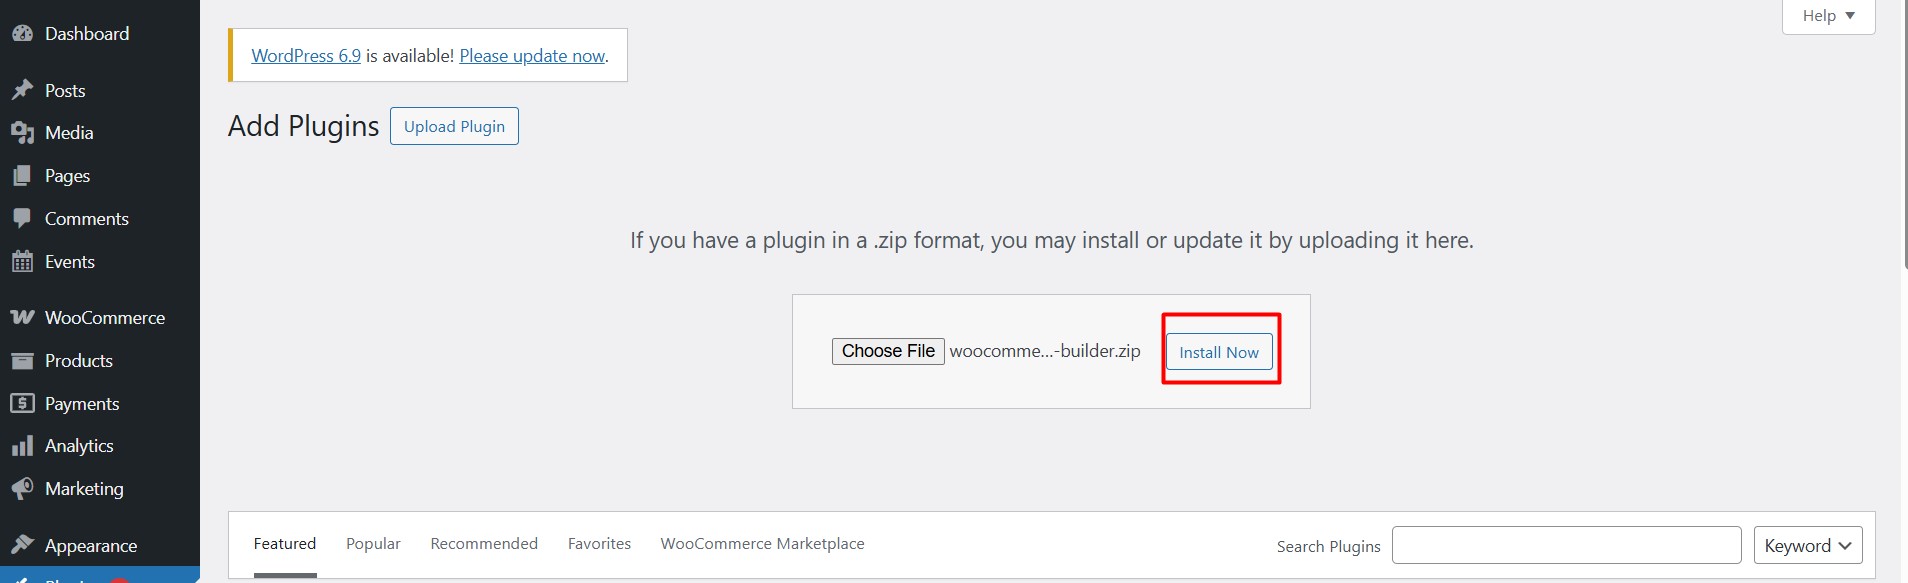Click the Choose File button
Image resolution: width=1908 pixels, height=583 pixels.
tap(888, 351)
